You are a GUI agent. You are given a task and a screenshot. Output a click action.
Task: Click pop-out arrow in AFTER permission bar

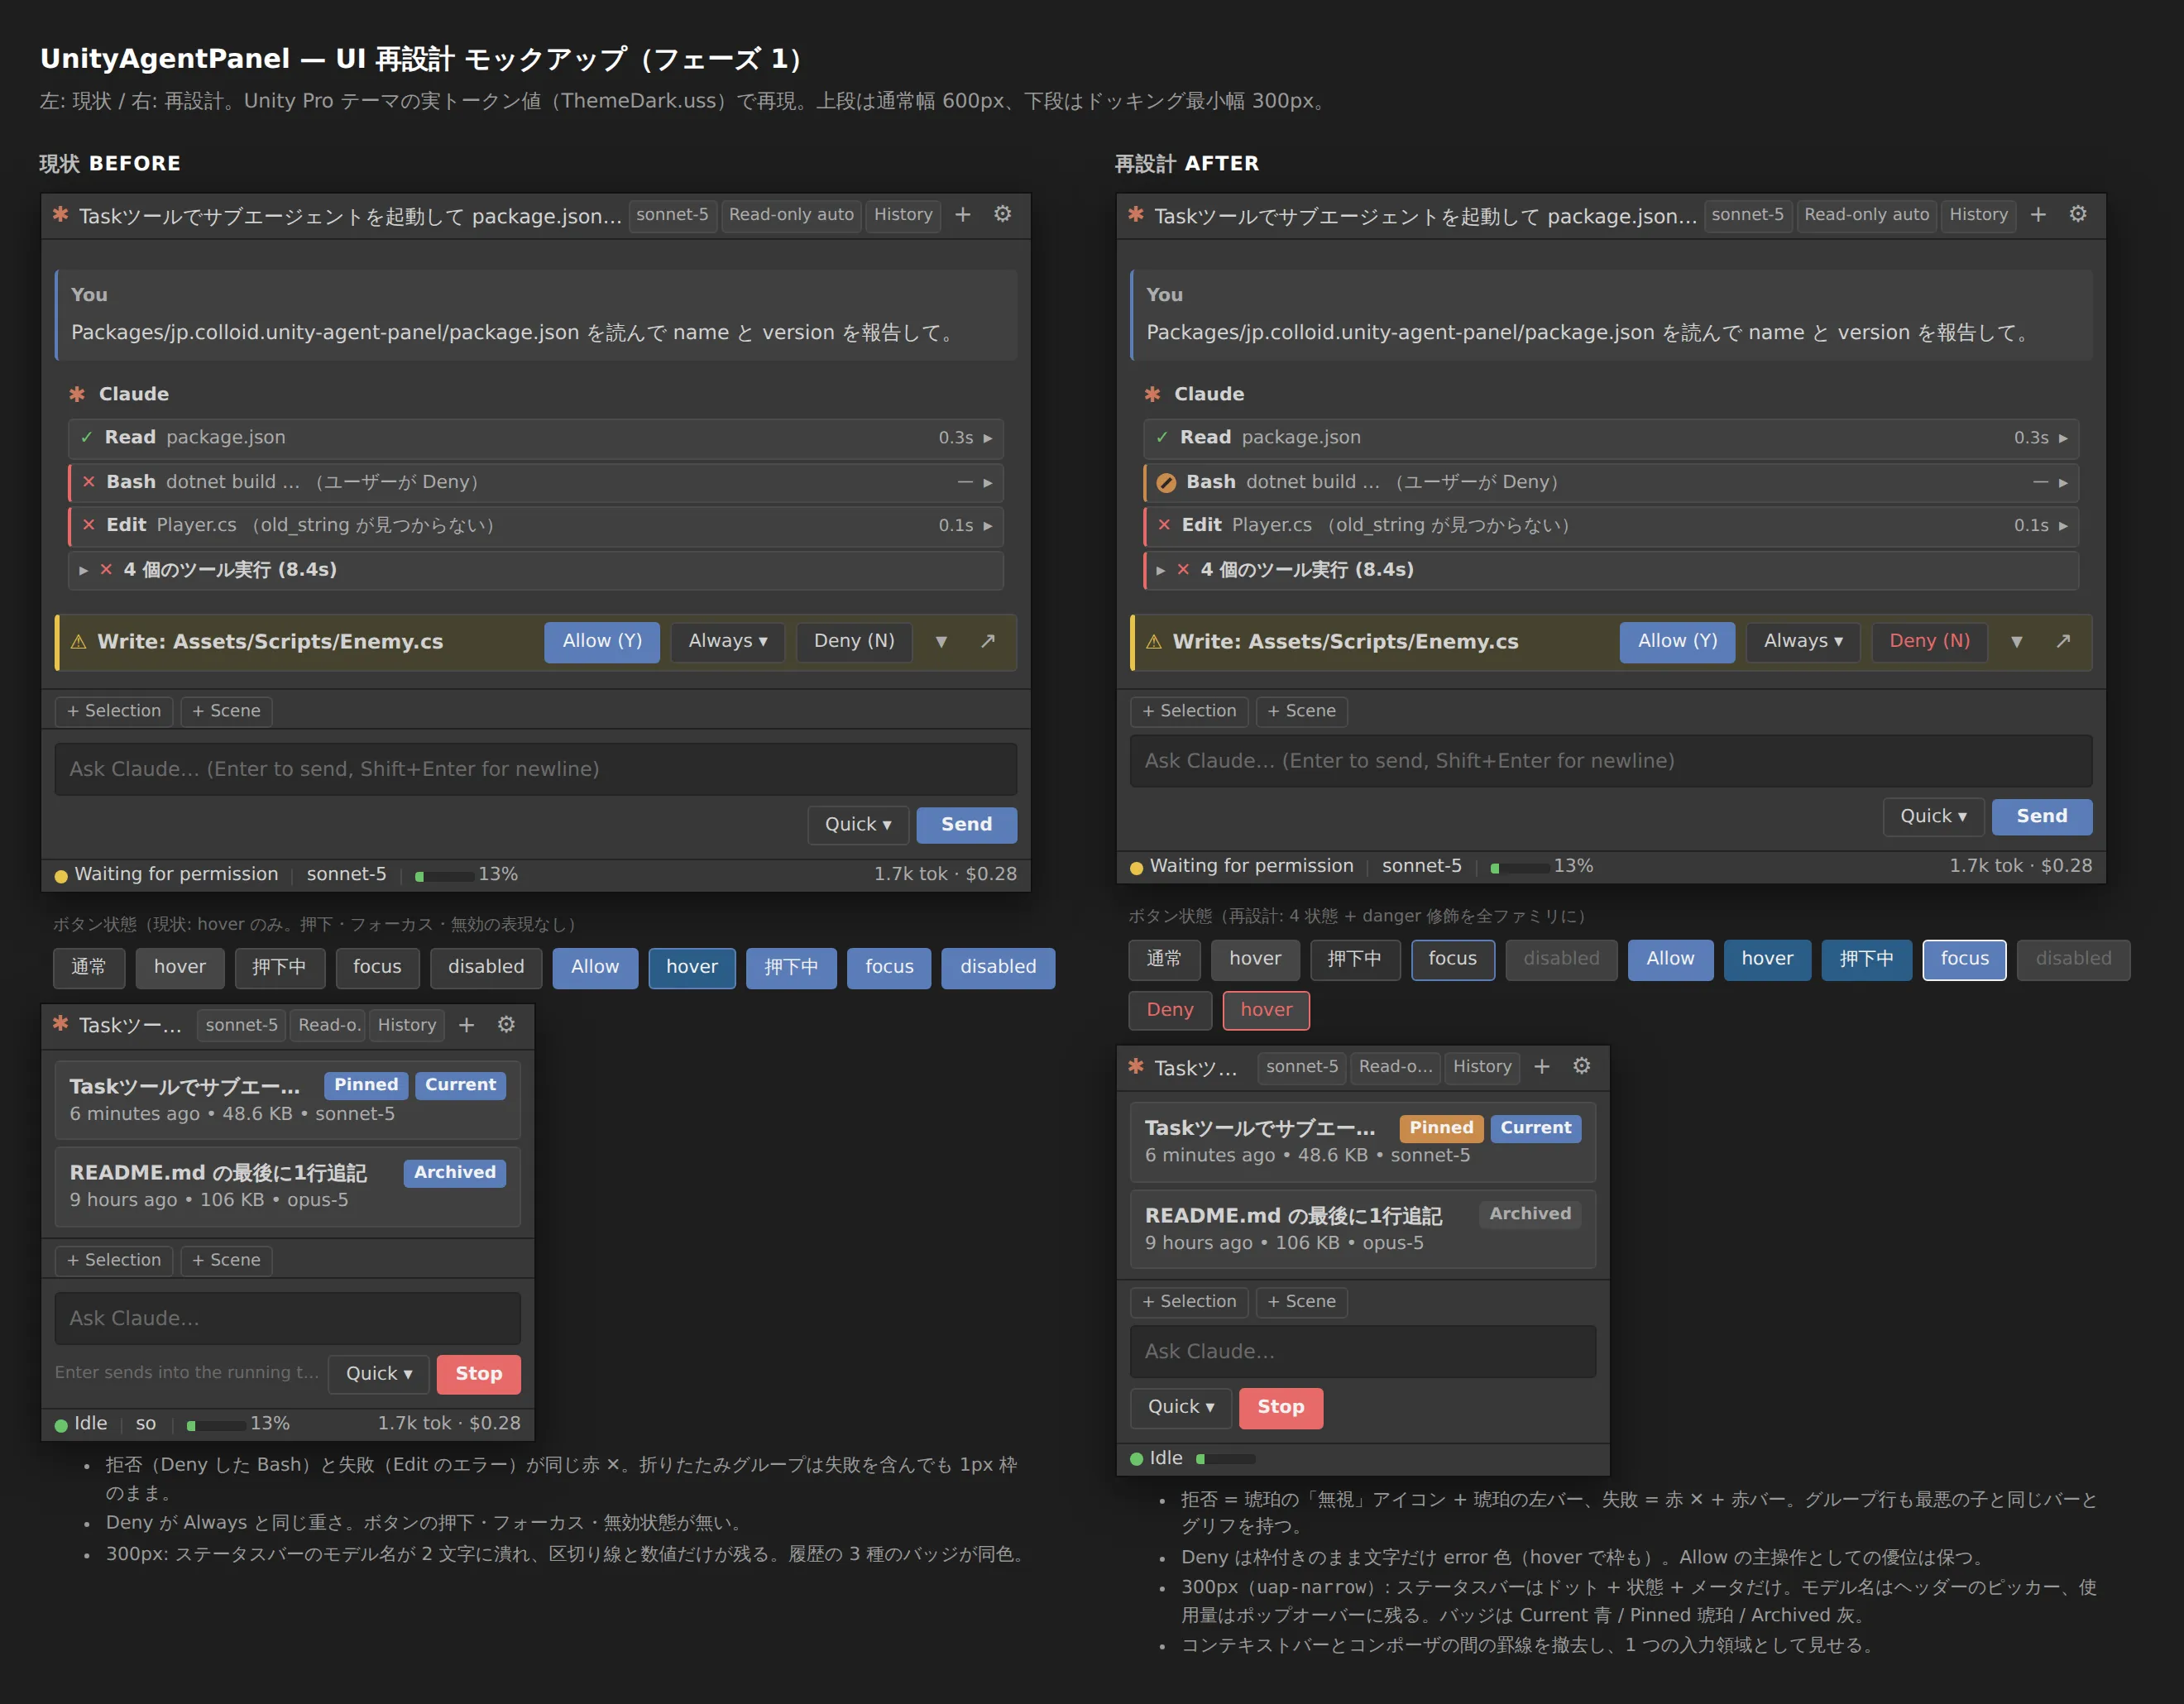coord(2063,641)
